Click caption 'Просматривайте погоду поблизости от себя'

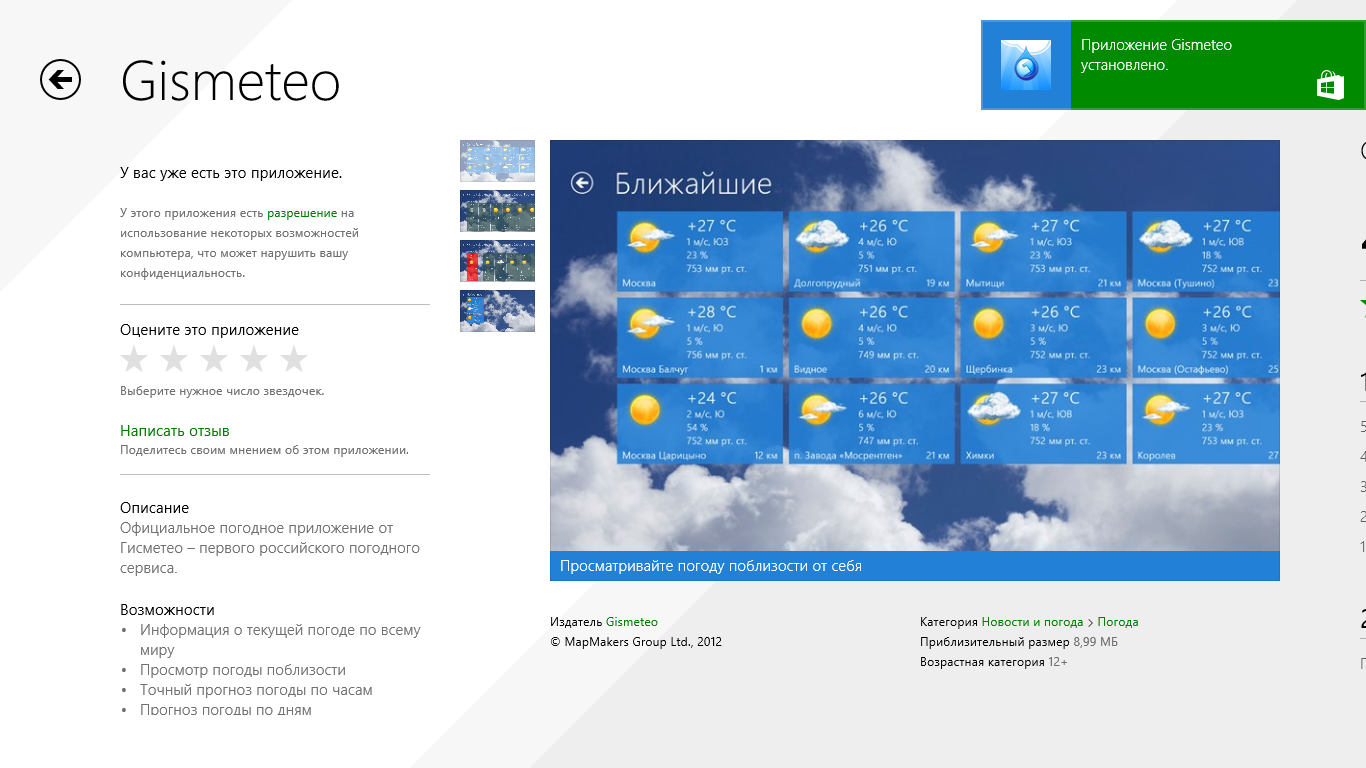click(x=711, y=566)
